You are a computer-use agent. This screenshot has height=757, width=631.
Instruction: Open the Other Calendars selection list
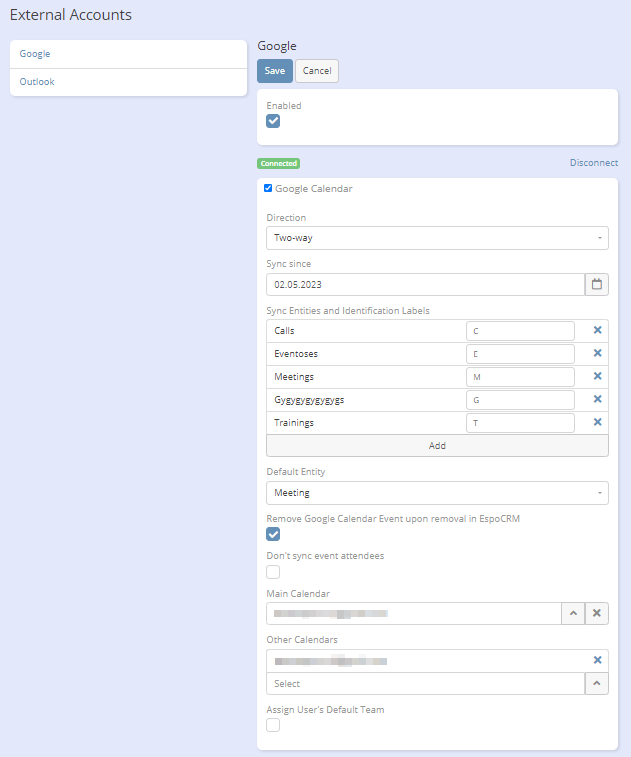point(597,684)
